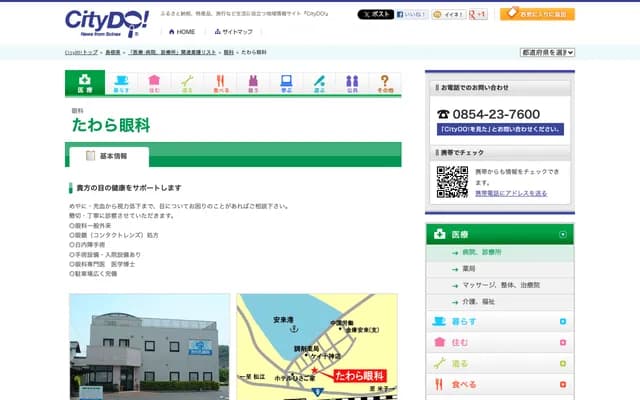Viewport: 640px width, 400px height.
Task: Open the 装う clothing category dress icon
Action: click(x=253, y=83)
